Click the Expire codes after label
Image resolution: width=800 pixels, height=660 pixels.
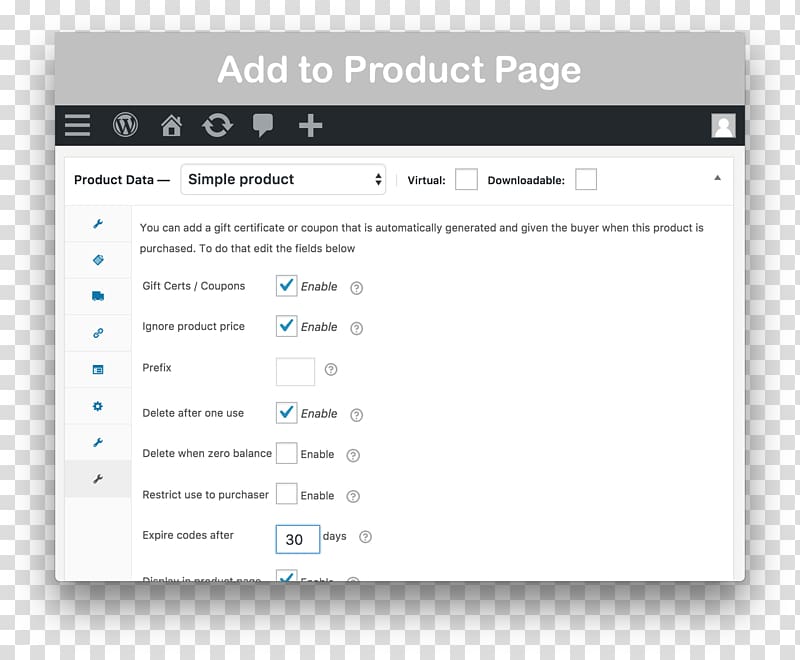[x=188, y=535]
